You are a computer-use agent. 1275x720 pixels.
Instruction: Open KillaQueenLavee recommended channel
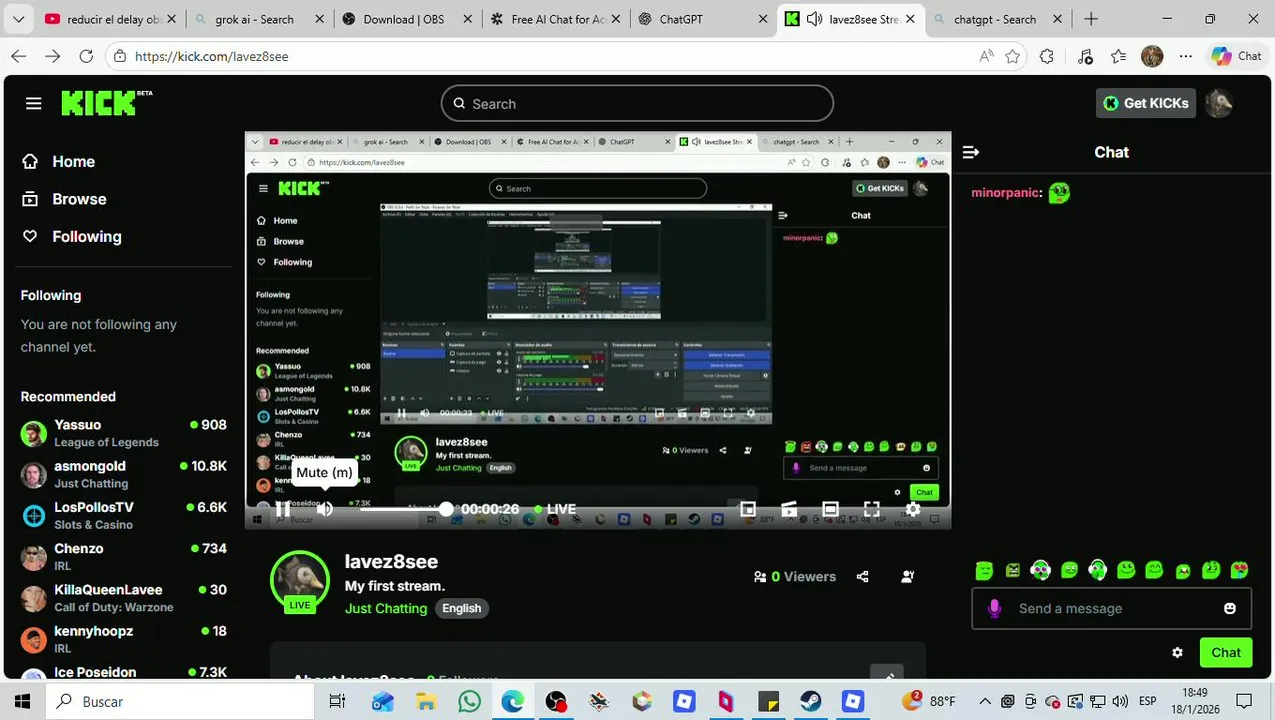(x=124, y=598)
